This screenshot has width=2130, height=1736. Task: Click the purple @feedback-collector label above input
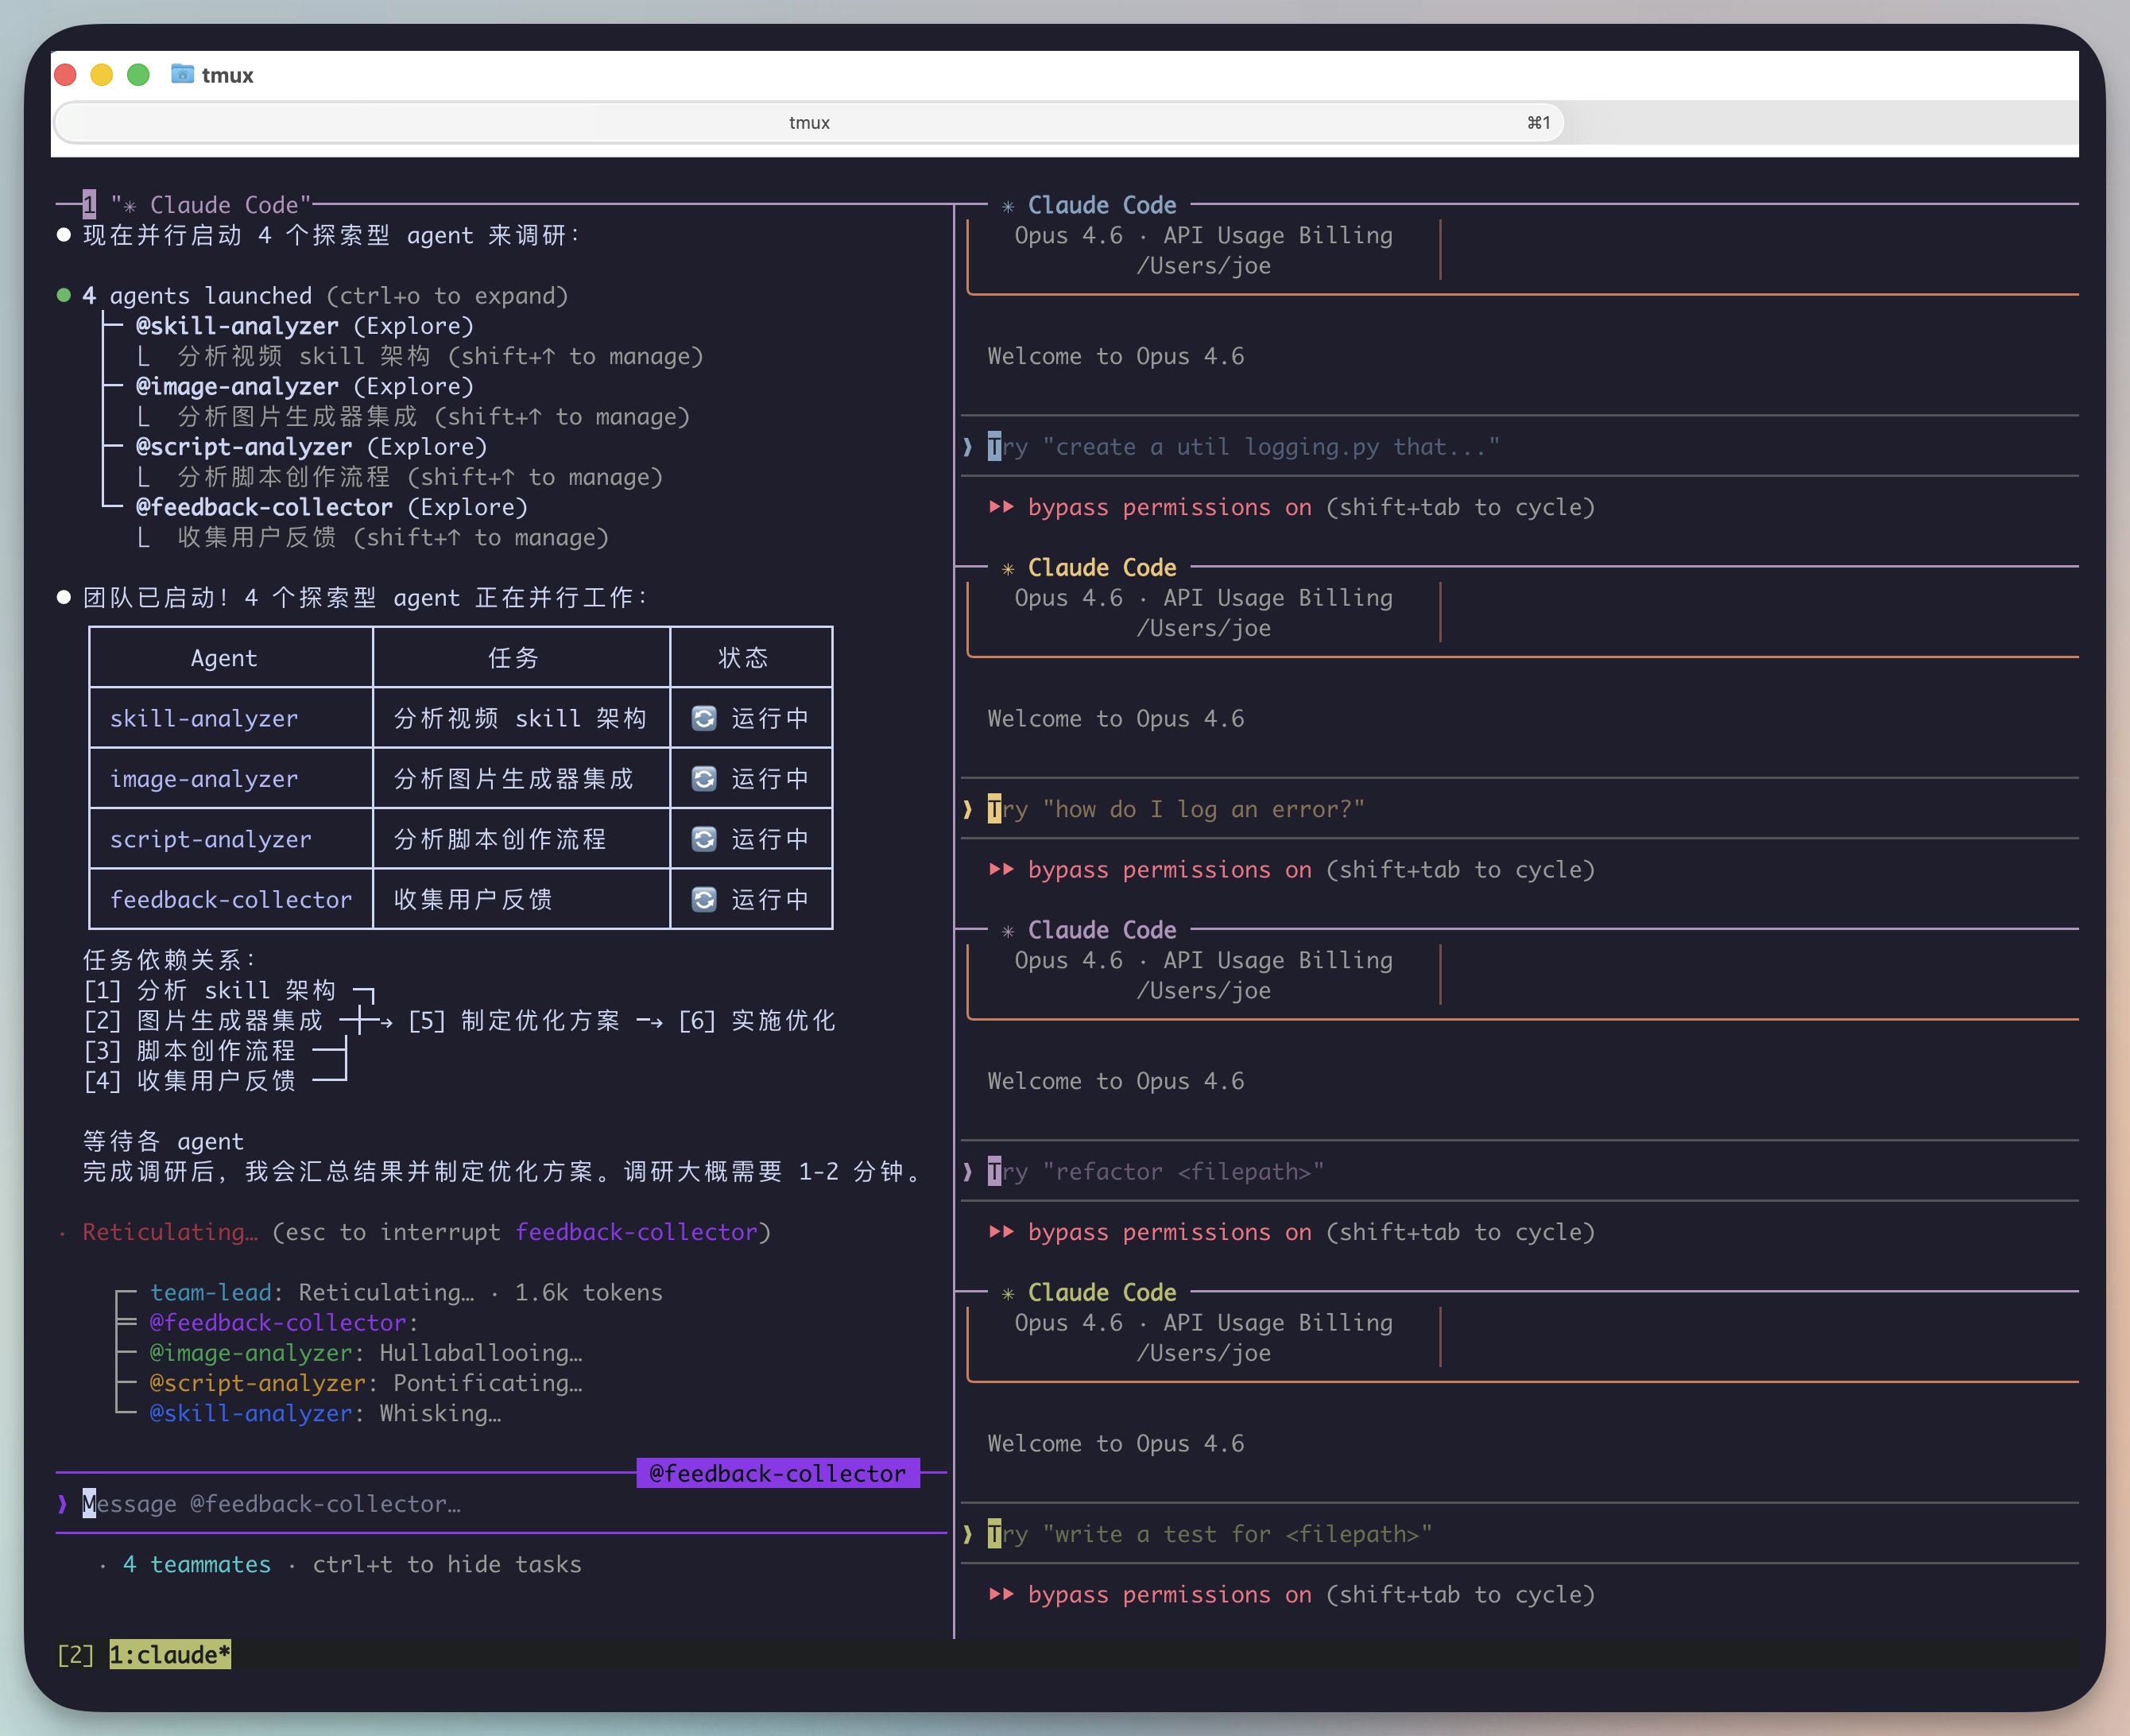pyautogui.click(x=777, y=1473)
